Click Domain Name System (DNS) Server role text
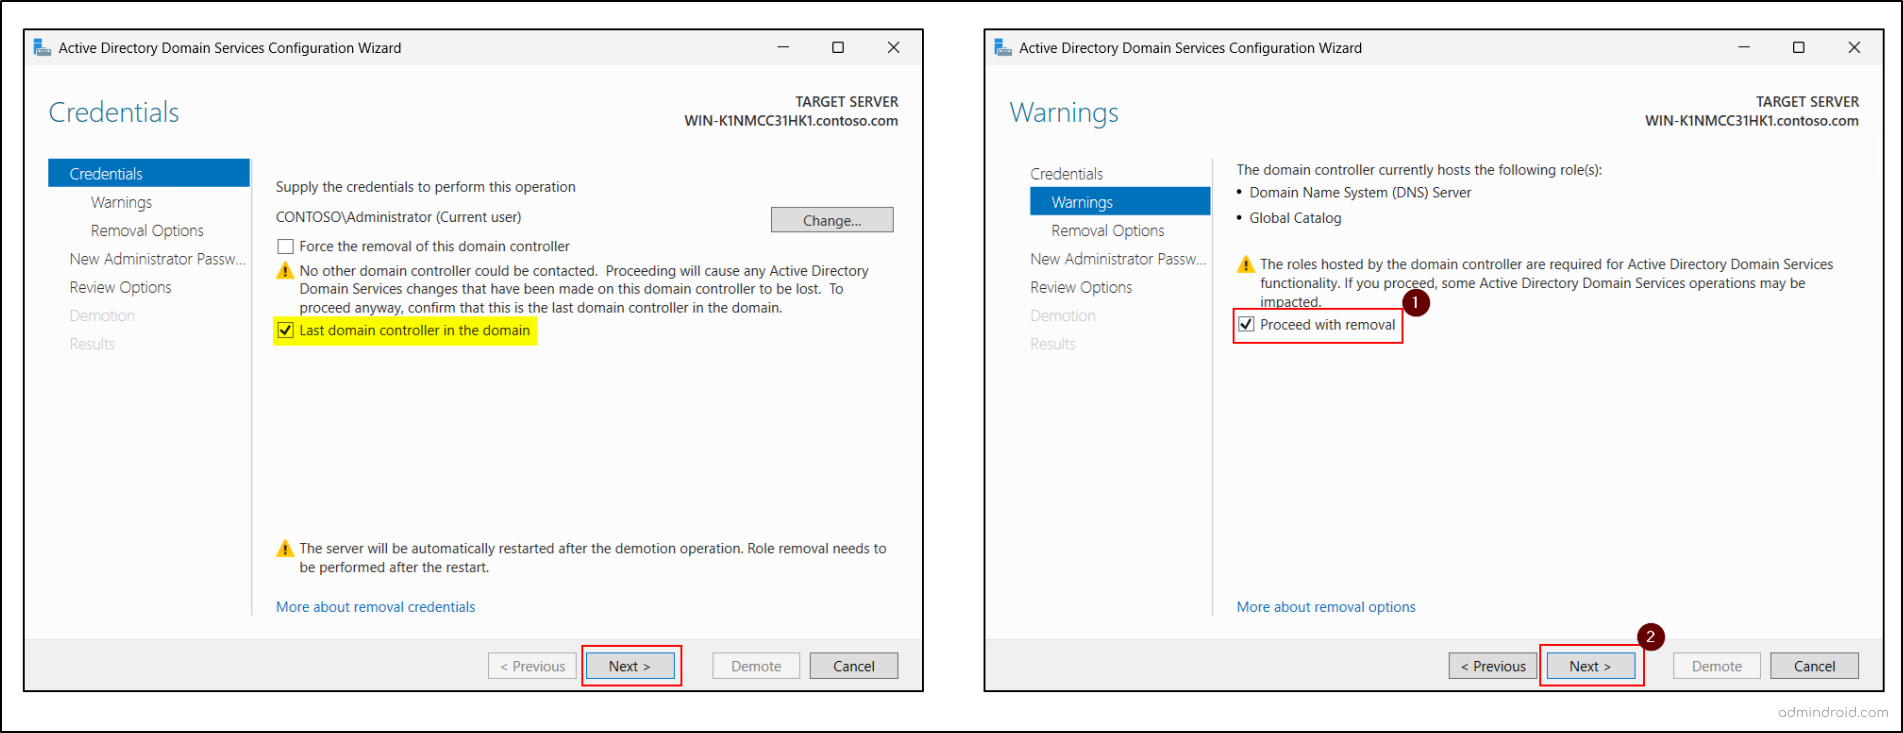Screen dimensions: 1903x733 click(1360, 193)
